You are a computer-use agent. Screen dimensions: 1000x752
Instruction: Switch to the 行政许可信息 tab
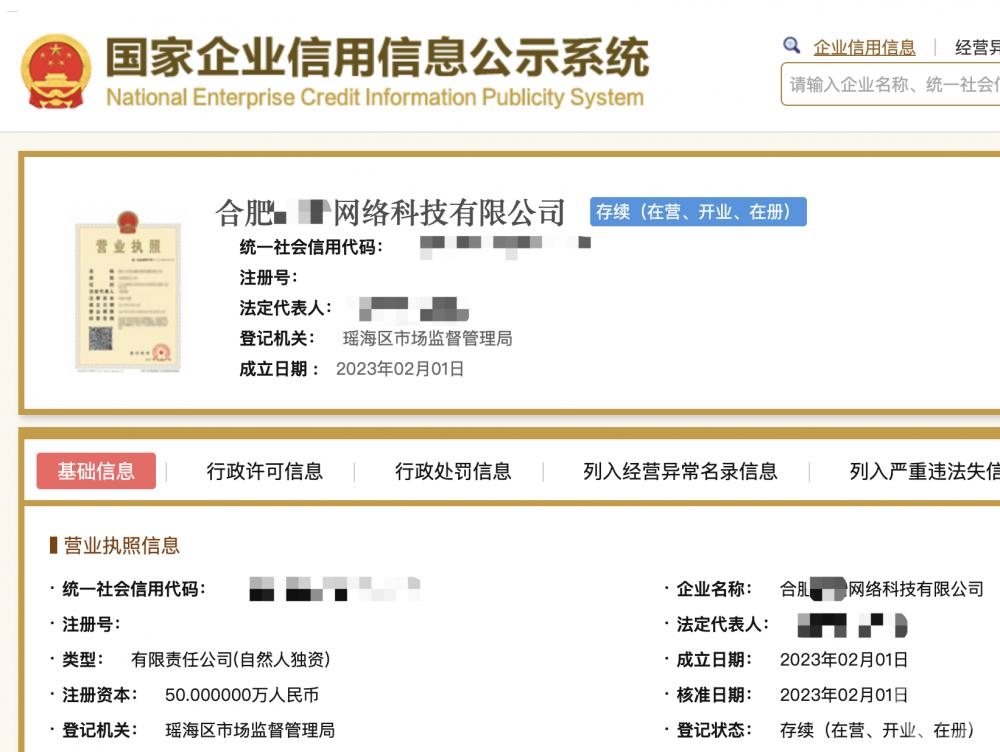point(265,471)
